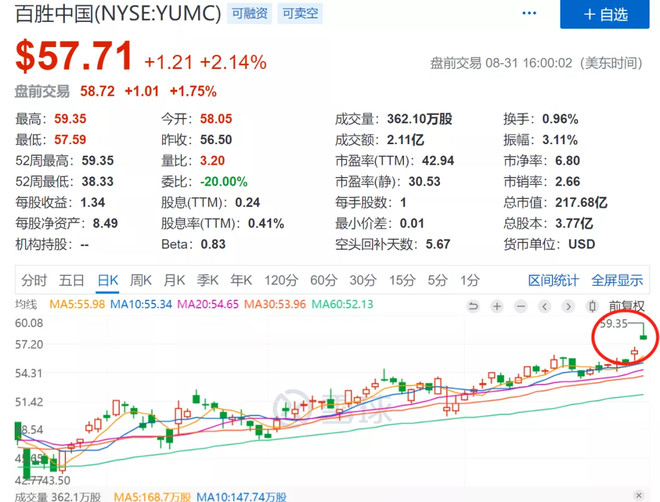Click the 成交量 value 362.10万股
Screen dimensions: 660x502
(x=420, y=119)
